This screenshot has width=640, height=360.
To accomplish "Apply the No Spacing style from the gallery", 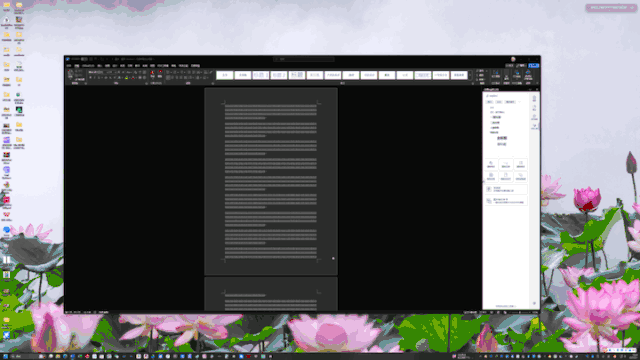I will (242, 75).
